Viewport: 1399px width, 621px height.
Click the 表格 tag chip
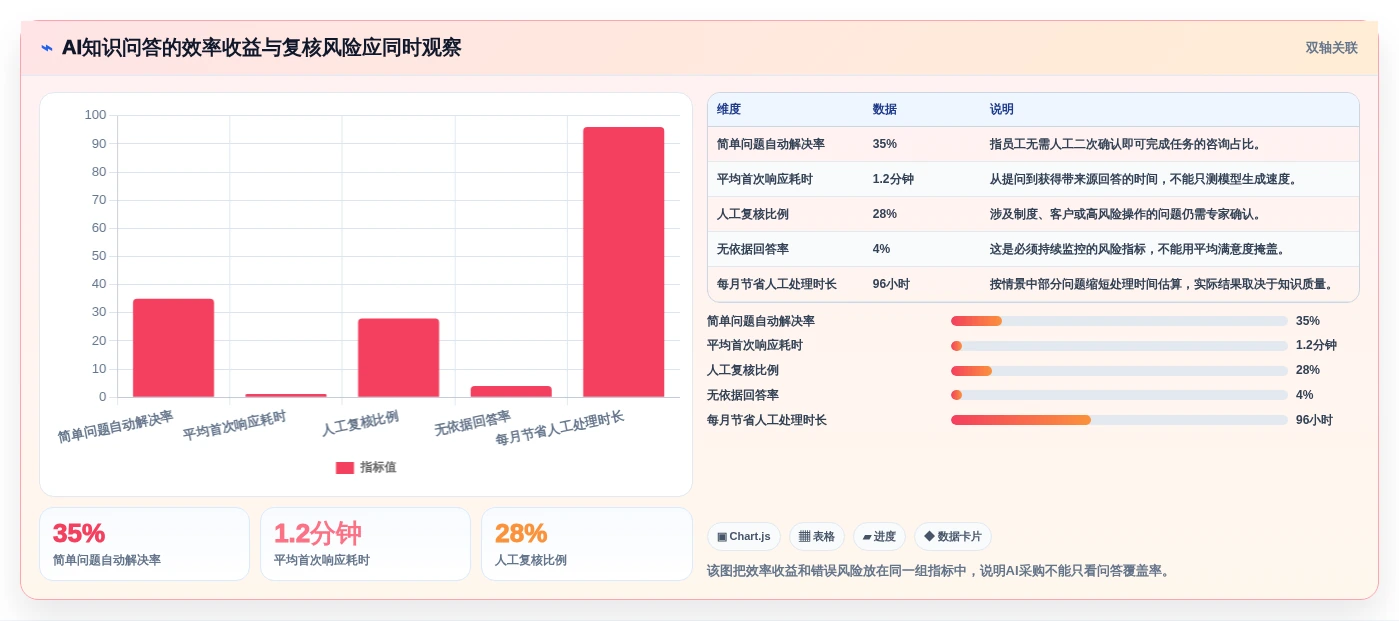(817, 536)
